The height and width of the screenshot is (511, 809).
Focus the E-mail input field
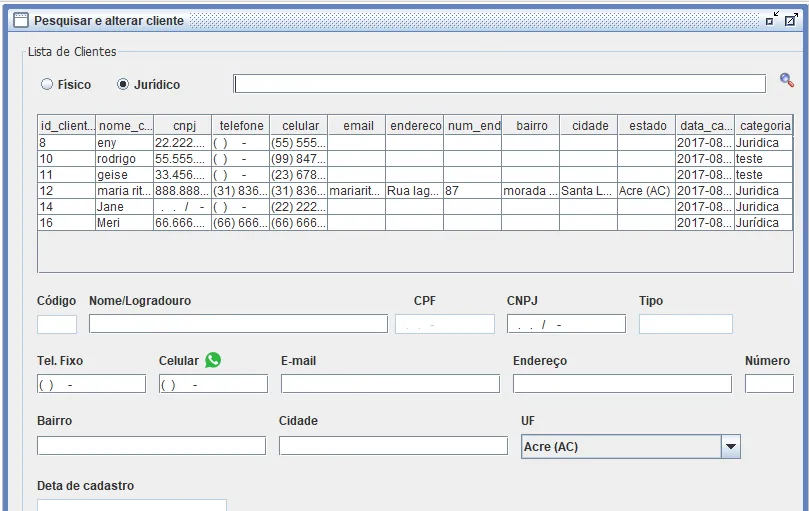coord(390,384)
